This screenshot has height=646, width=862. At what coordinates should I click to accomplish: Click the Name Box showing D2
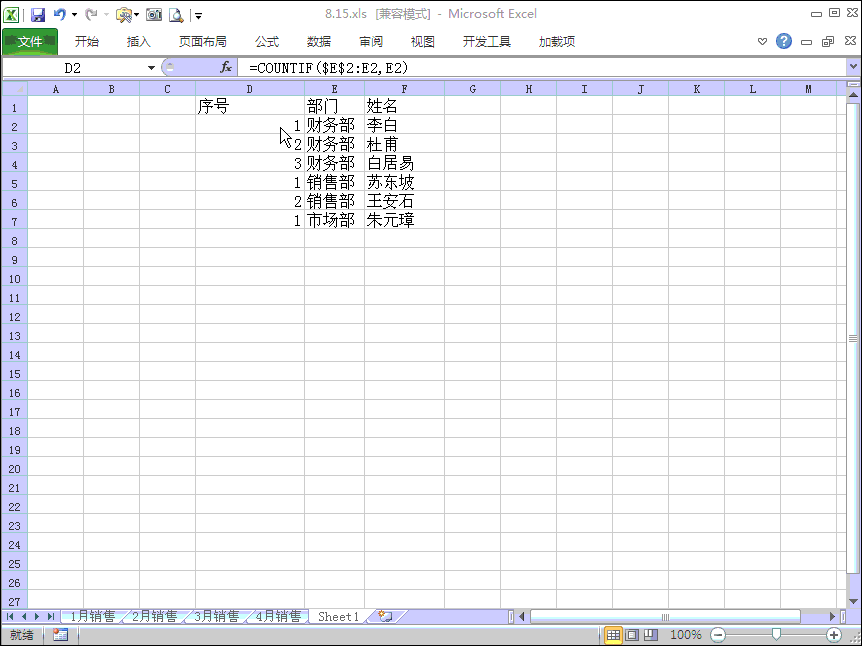point(73,68)
